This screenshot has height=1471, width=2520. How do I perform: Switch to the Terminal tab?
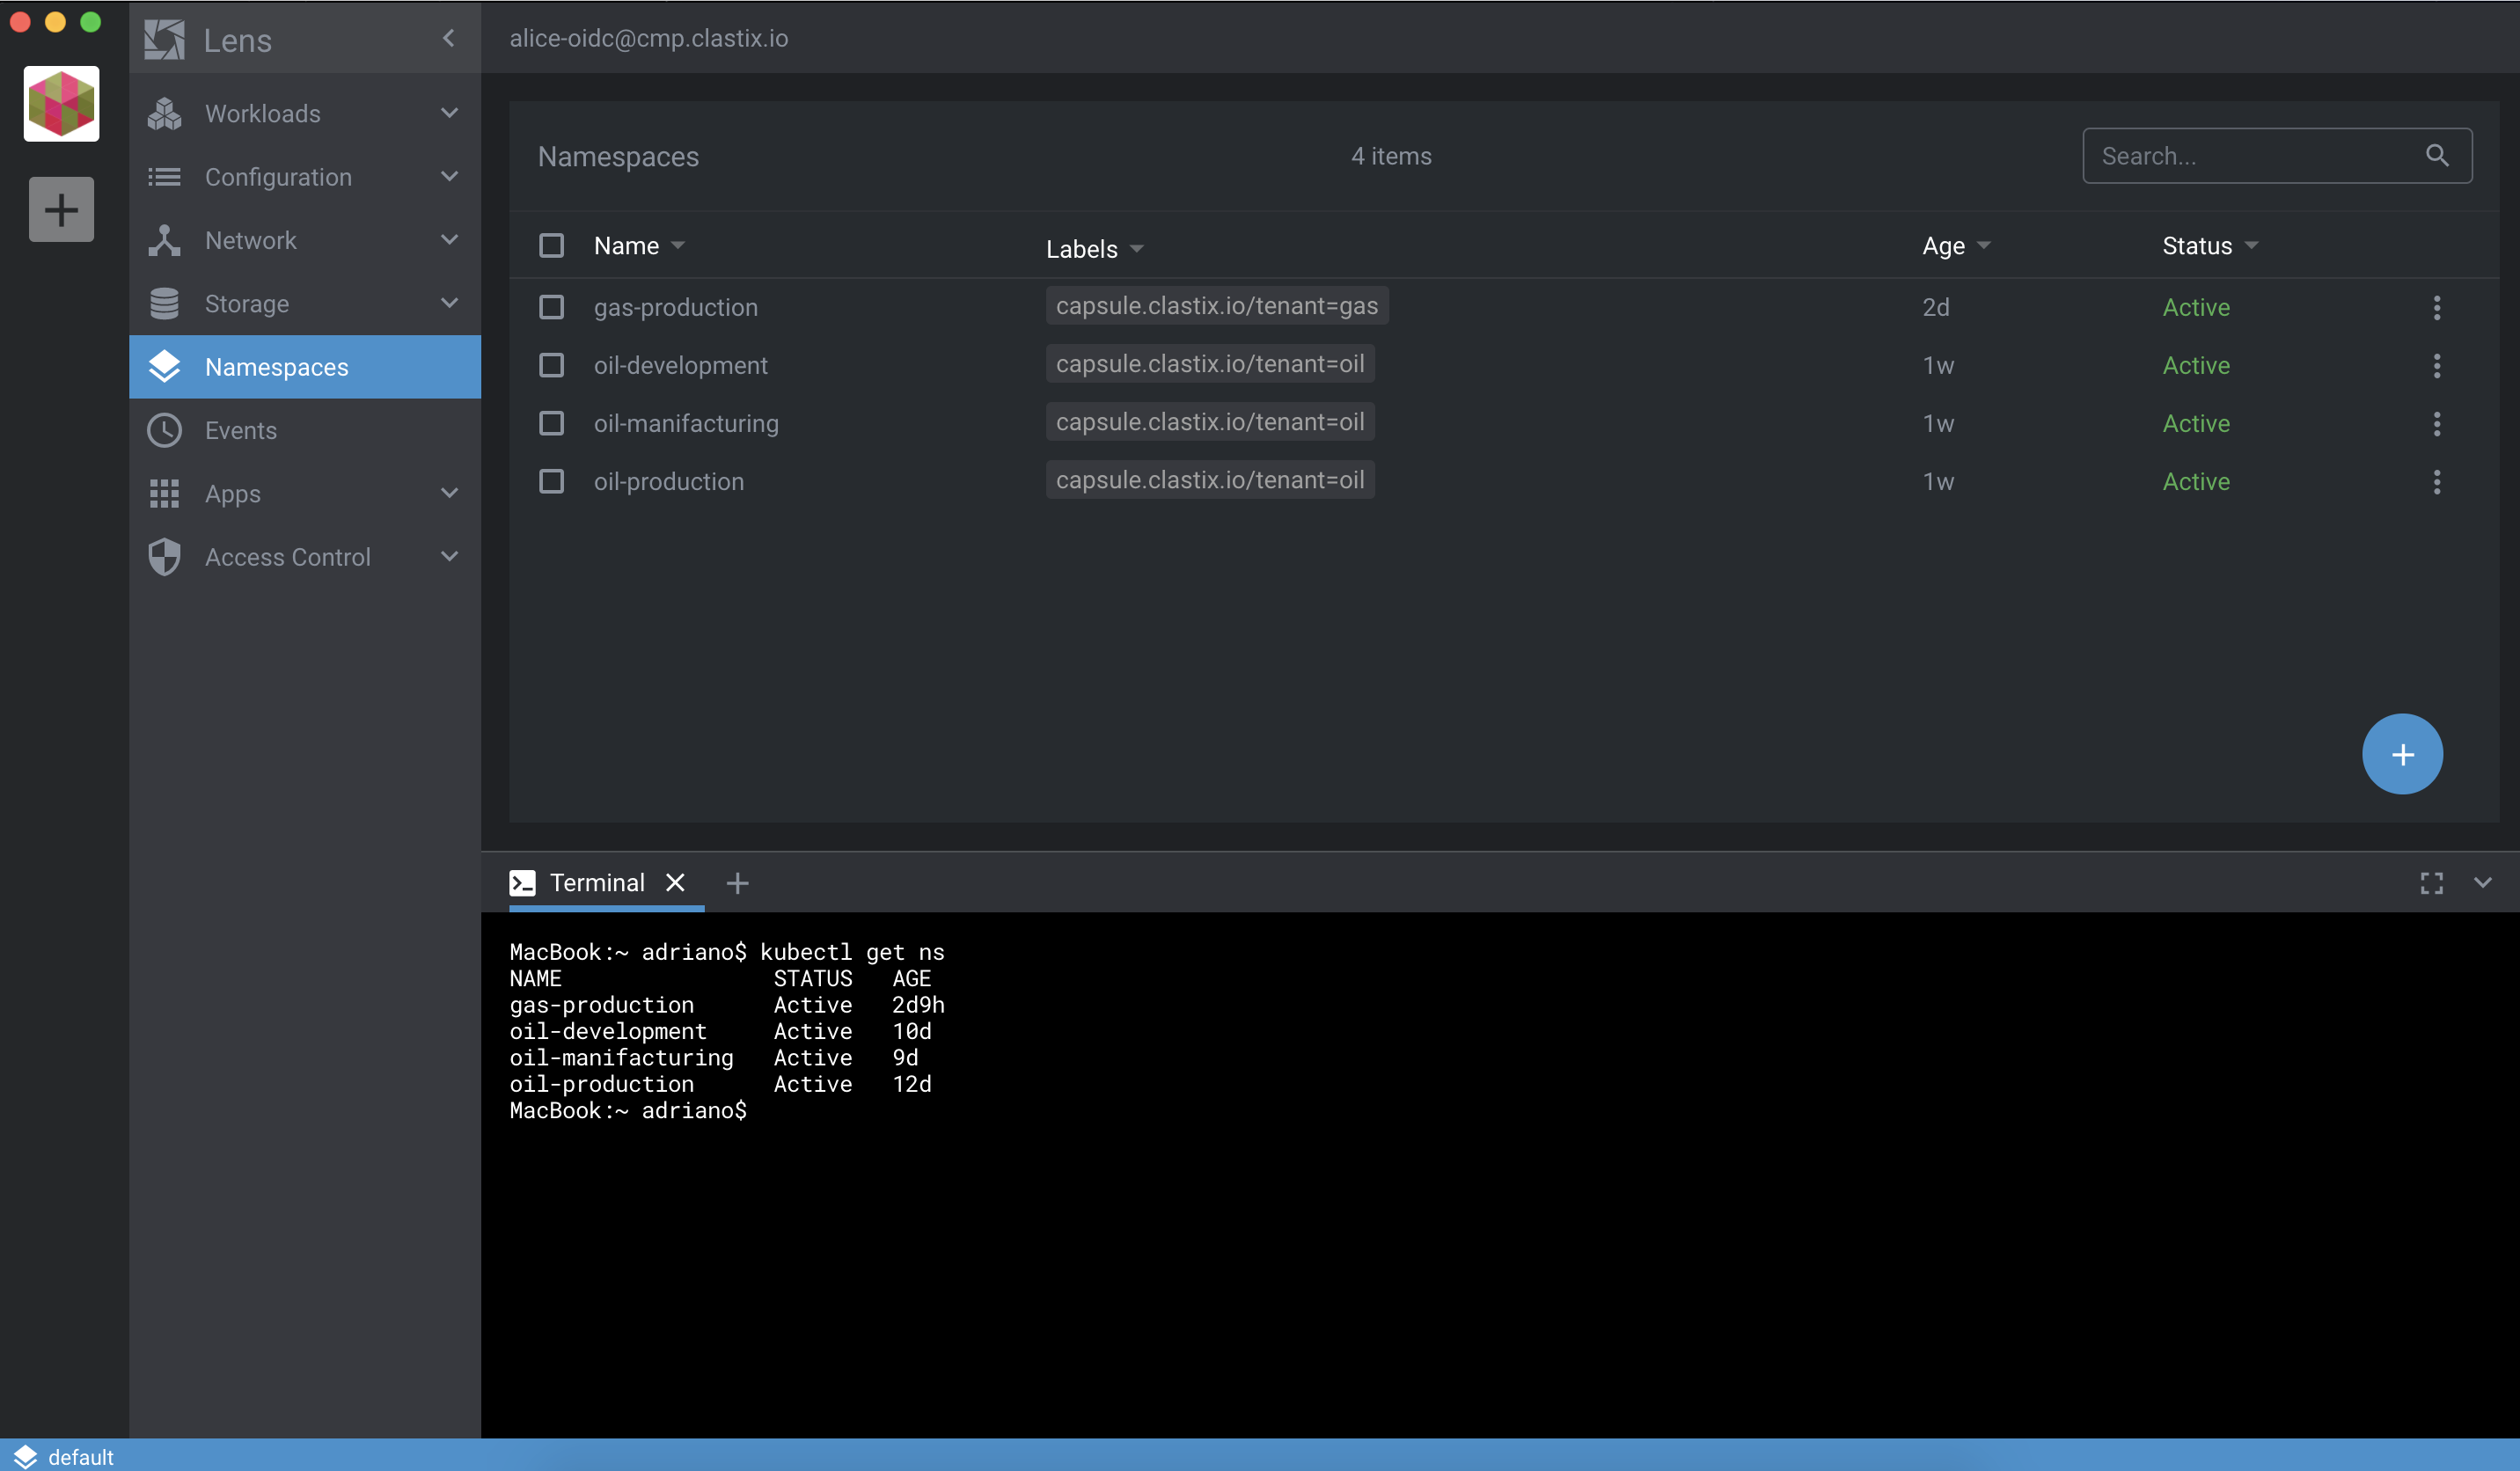click(595, 883)
